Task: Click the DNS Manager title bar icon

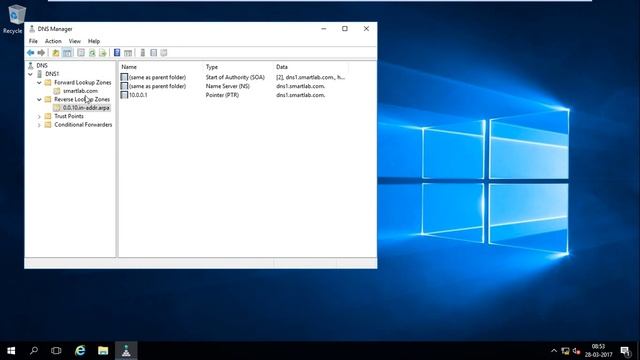Action: 32,29
